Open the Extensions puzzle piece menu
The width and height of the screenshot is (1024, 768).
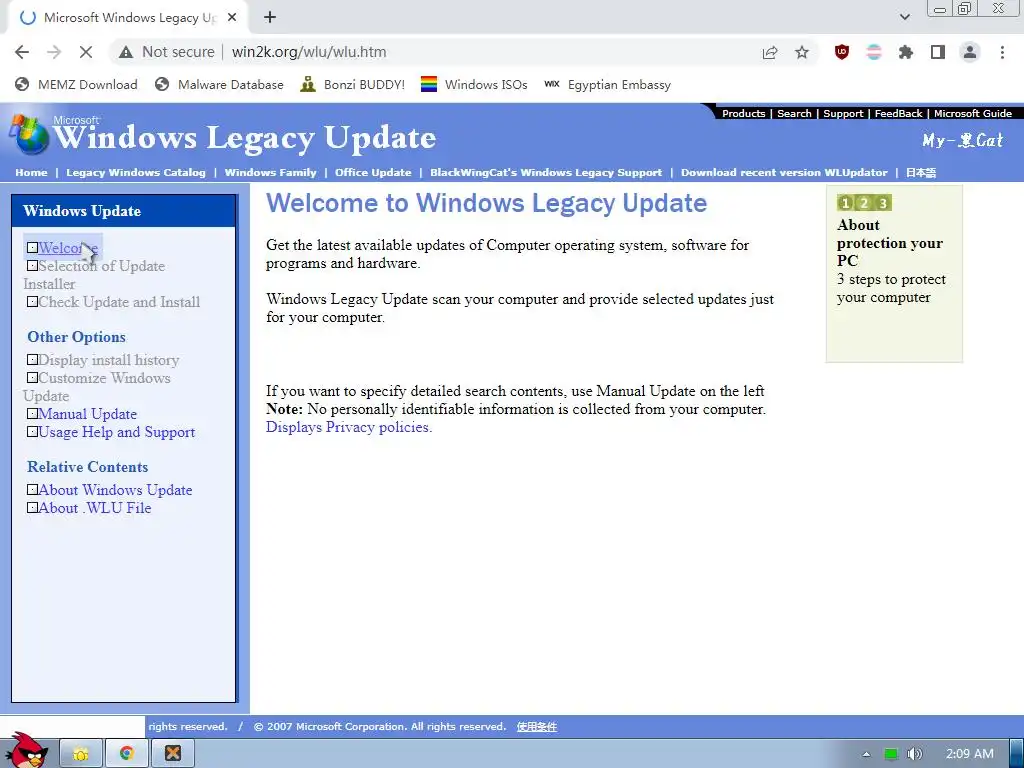[906, 52]
